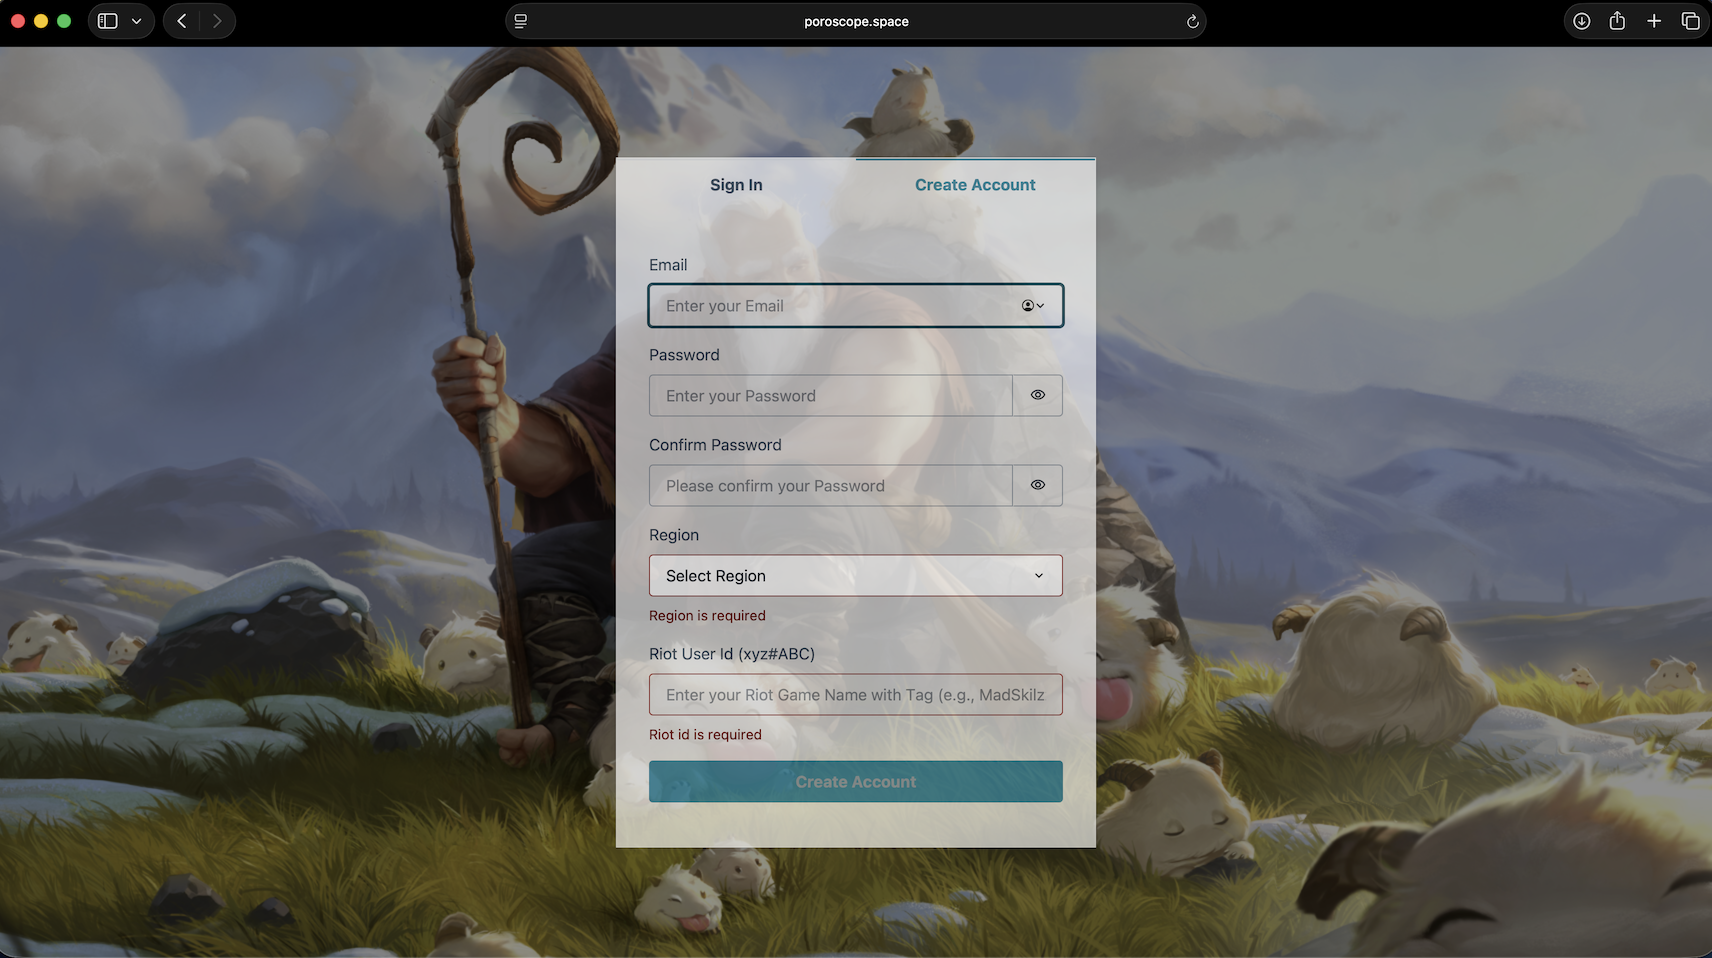The image size is (1712, 958).
Task: Submit with the Create Account button
Action: 856,782
